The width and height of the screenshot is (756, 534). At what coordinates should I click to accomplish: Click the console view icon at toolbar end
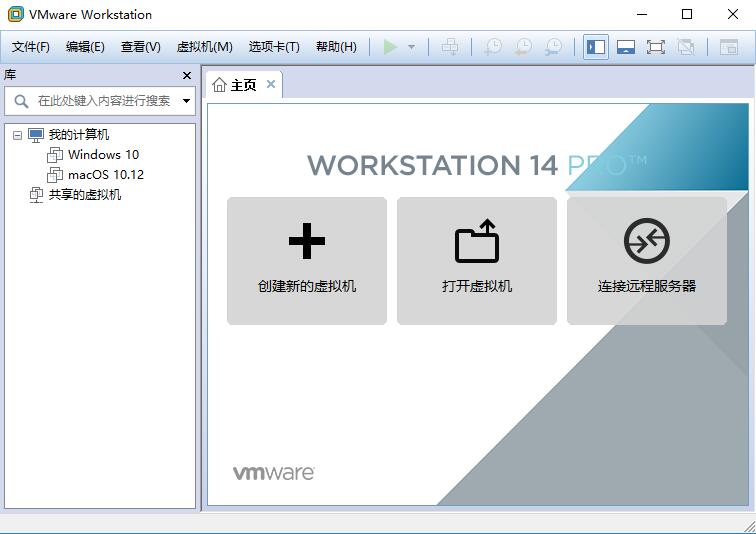pyautogui.click(x=729, y=47)
